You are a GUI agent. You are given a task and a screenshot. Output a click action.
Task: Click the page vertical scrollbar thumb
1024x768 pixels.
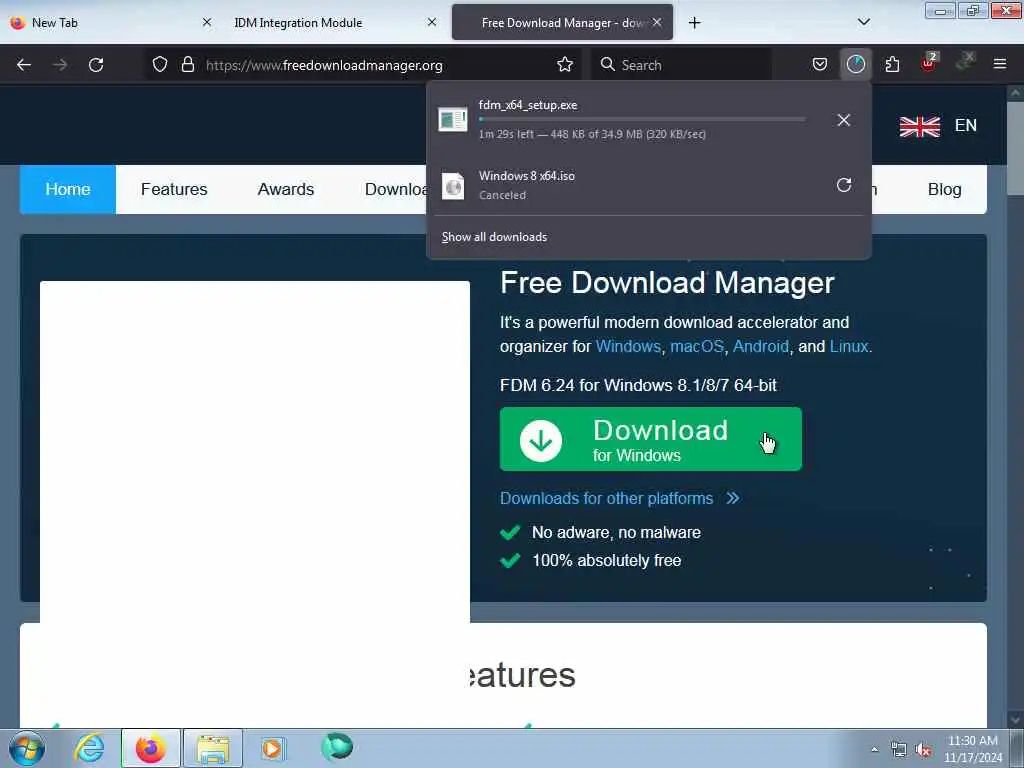pyautogui.click(x=1016, y=147)
